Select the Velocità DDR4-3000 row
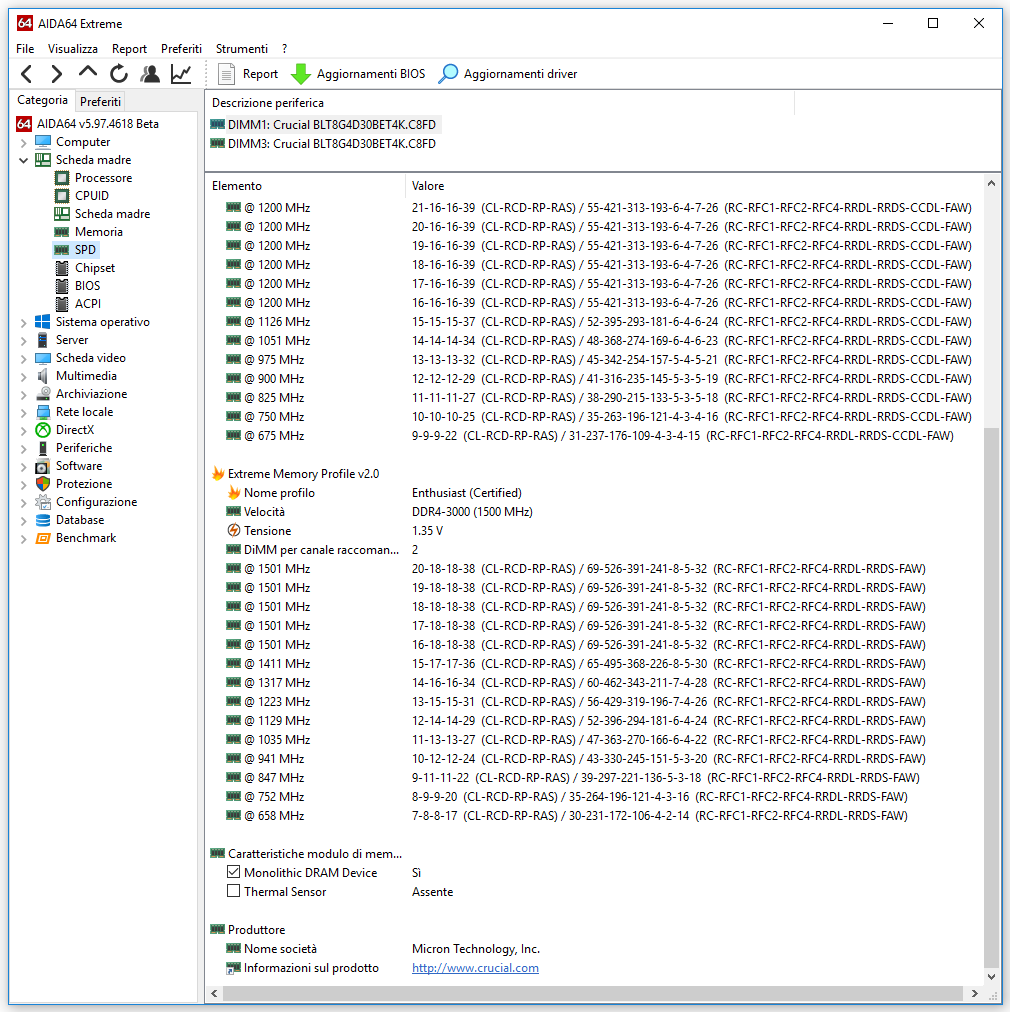This screenshot has width=1010, height=1012. coord(379,512)
